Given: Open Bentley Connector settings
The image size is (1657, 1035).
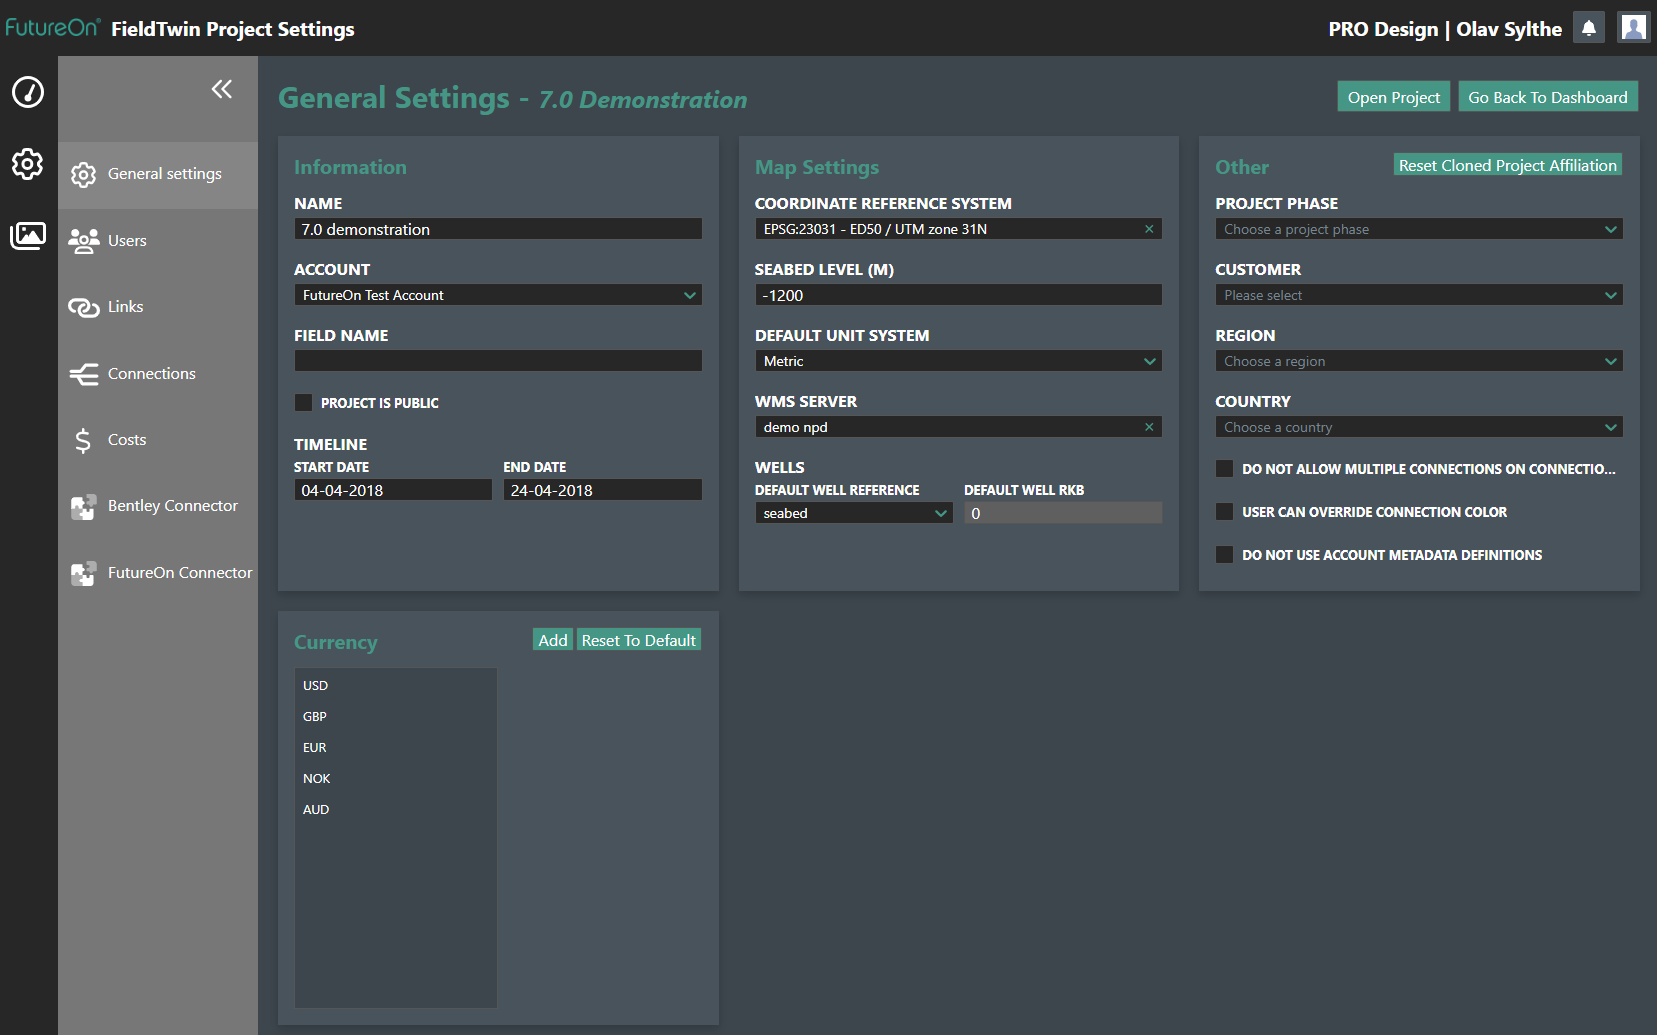Looking at the screenshot, I should point(158,506).
